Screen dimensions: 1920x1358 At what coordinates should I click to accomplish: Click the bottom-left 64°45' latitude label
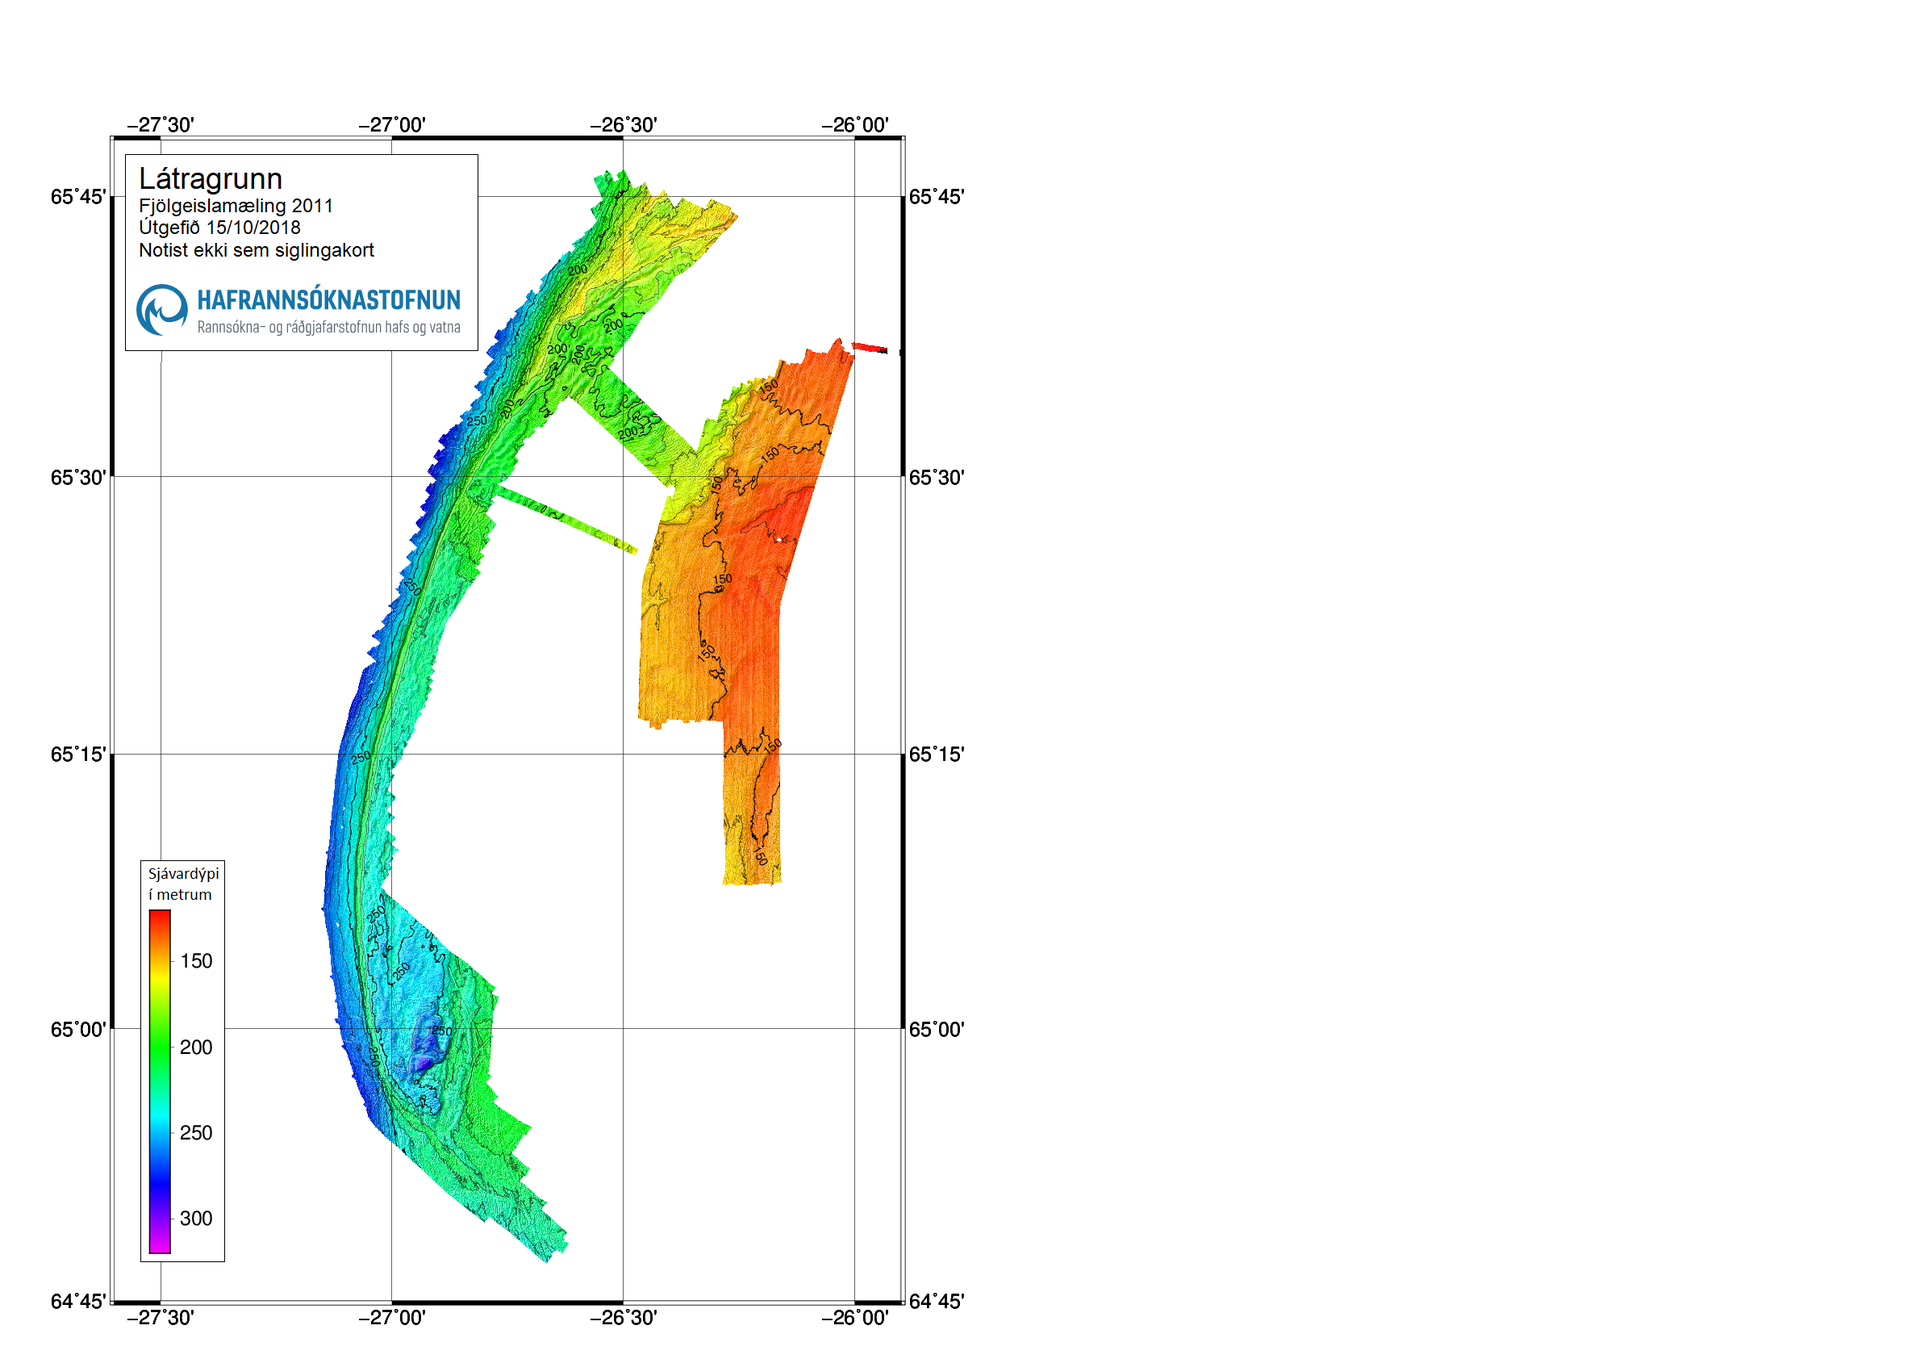78,1301
